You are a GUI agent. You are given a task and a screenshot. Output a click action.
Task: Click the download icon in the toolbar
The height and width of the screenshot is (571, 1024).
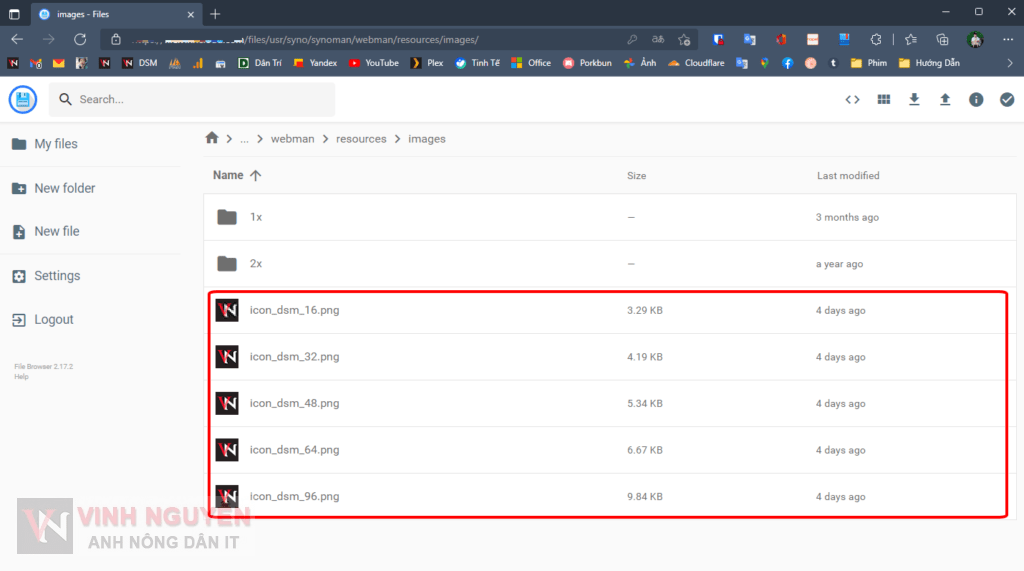tap(914, 100)
